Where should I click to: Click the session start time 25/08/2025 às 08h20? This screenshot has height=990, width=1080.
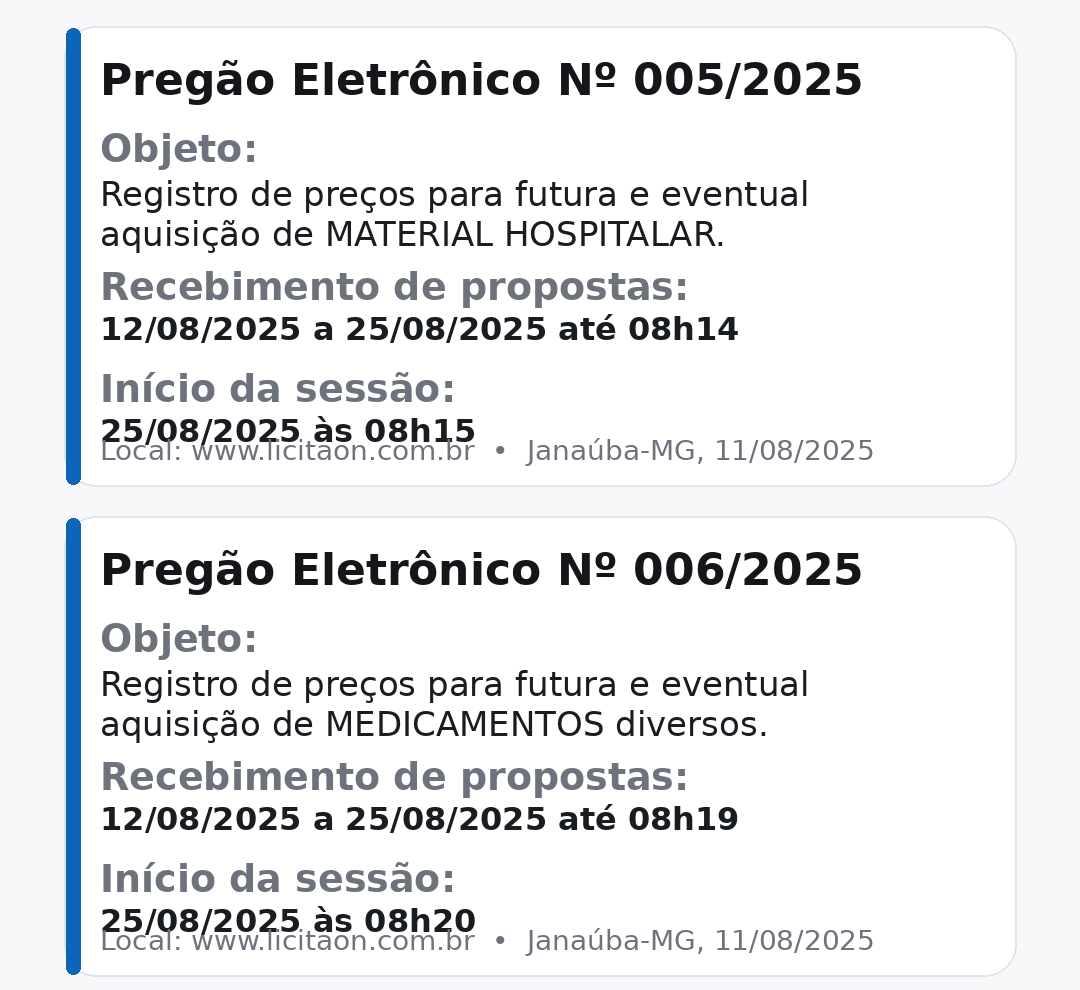coord(288,918)
